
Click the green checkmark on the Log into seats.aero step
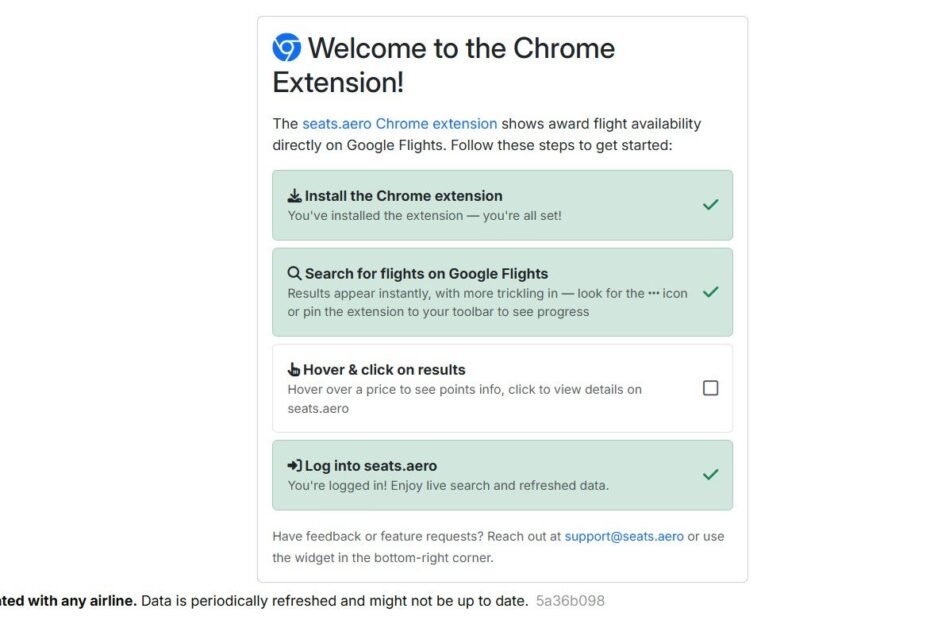pyautogui.click(x=711, y=475)
